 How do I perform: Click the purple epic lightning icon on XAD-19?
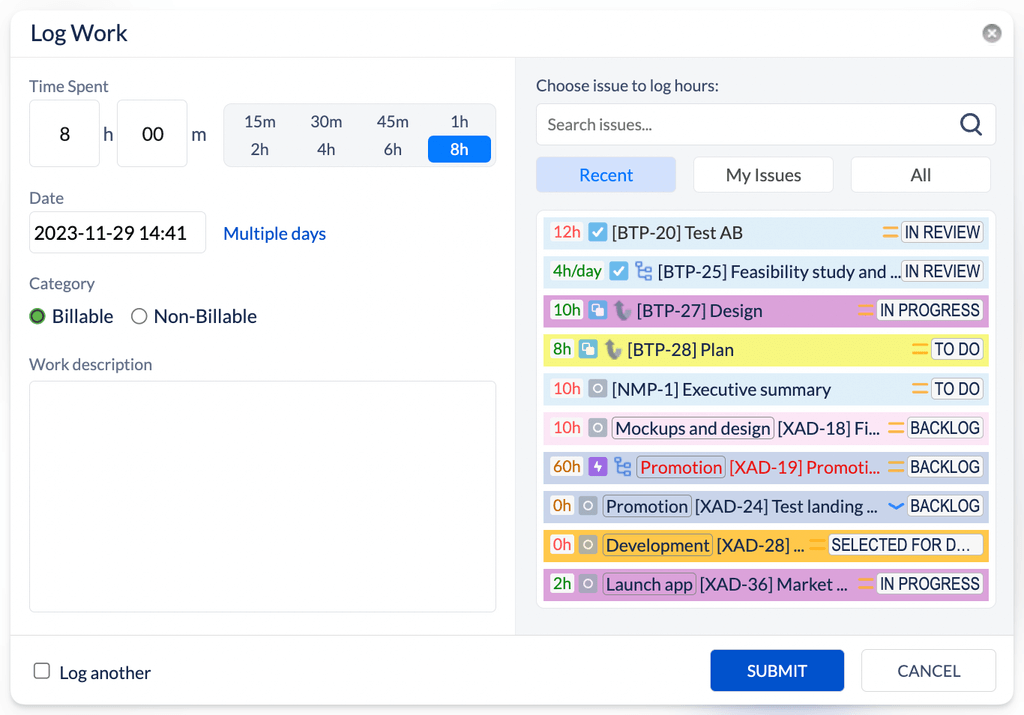click(598, 467)
